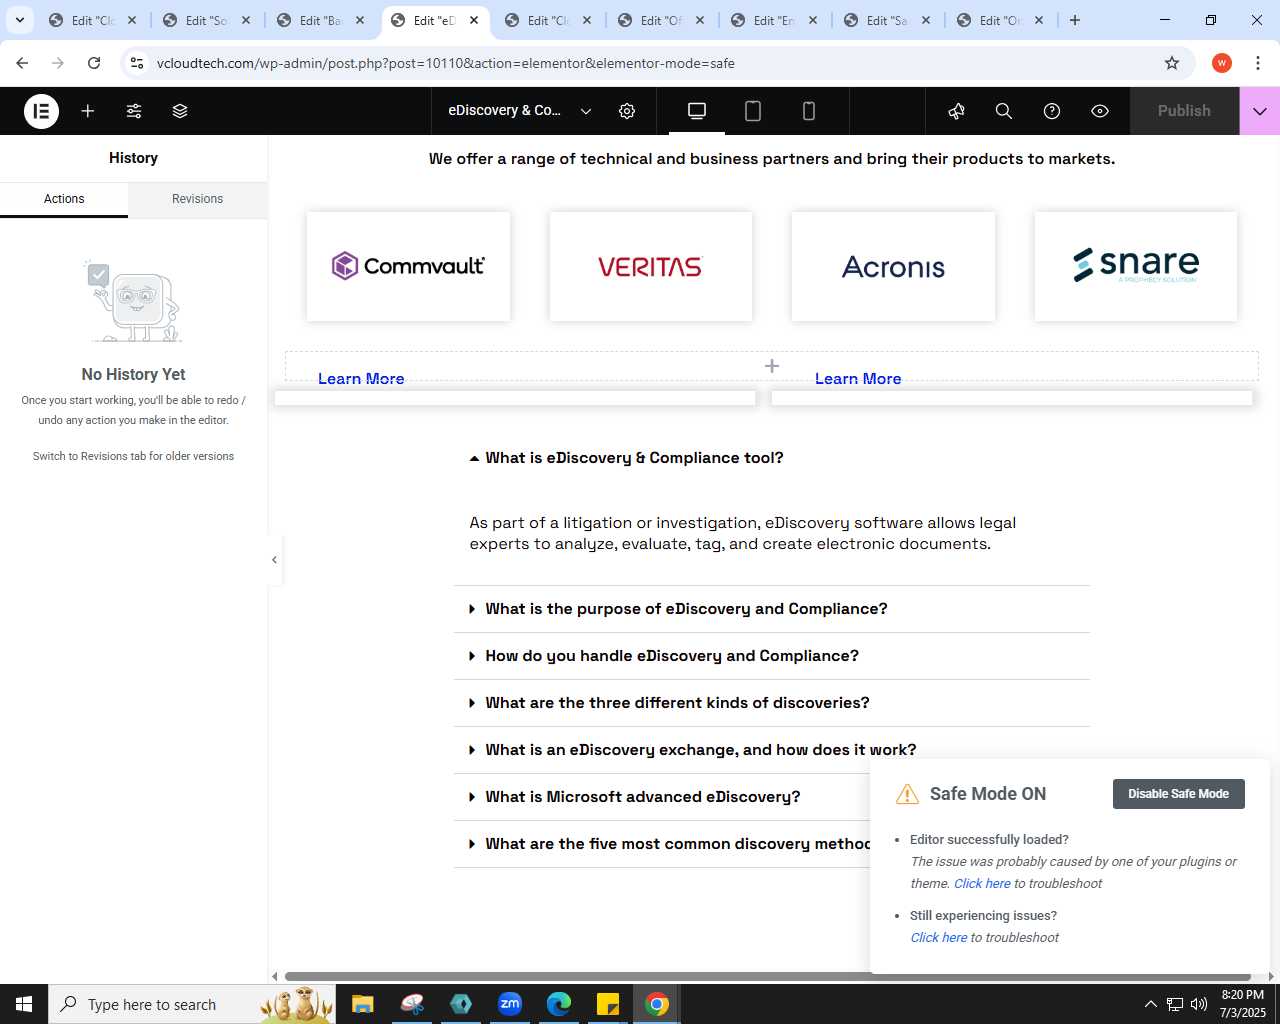Viewport: 1280px width, 1024px height.
Task: Click the Commvault partner logo
Action: pos(408,266)
